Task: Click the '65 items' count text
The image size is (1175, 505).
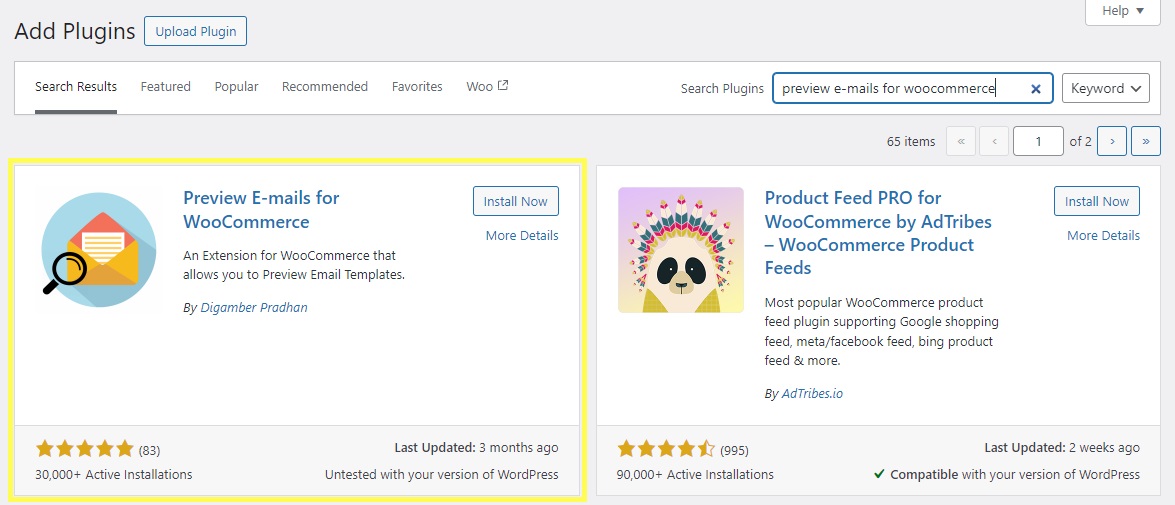Action: pos(910,142)
